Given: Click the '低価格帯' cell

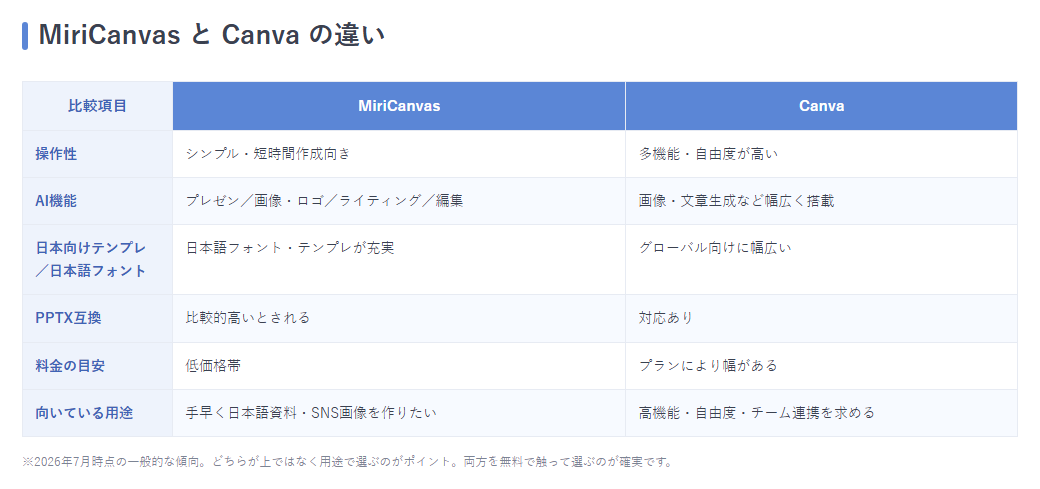Looking at the screenshot, I should point(399,366).
